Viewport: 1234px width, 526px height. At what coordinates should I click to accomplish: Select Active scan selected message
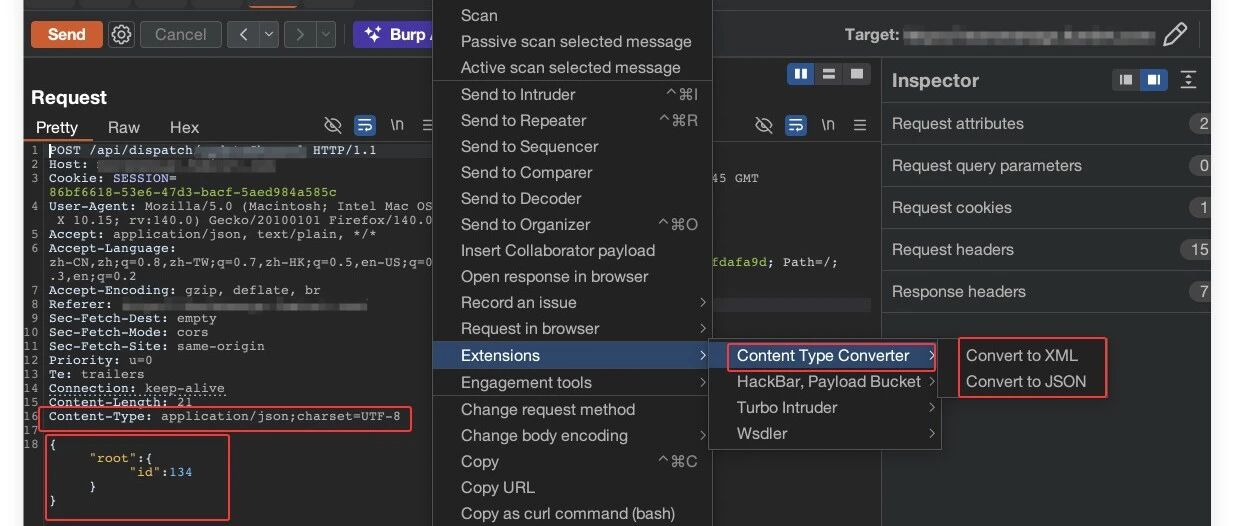(571, 67)
